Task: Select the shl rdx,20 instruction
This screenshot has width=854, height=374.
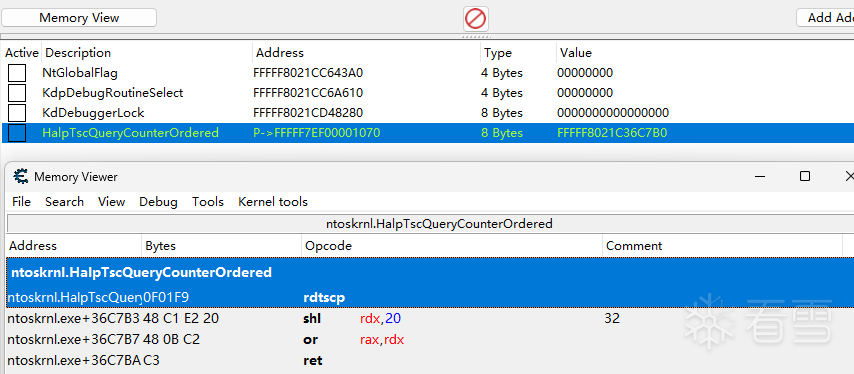Action: [430, 318]
